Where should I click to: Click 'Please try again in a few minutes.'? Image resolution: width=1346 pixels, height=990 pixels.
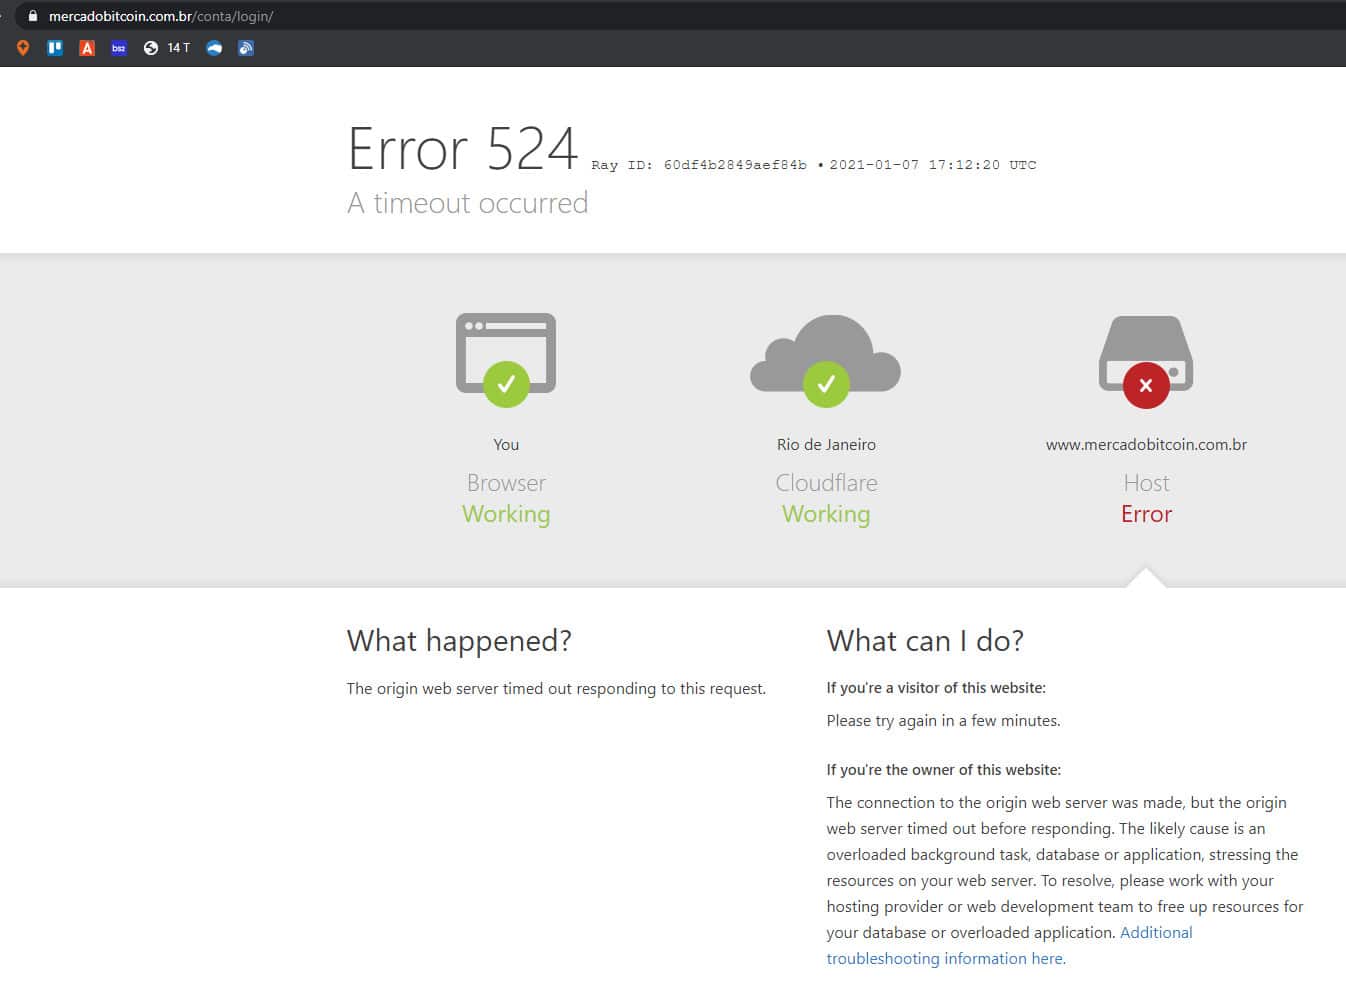click(943, 721)
